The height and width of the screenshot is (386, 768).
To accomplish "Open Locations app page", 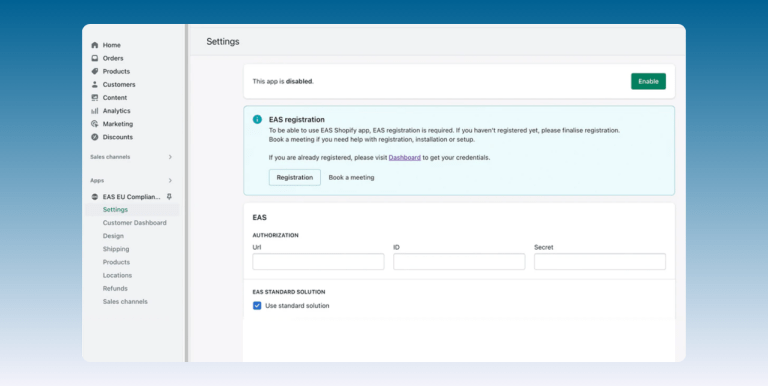I will [x=117, y=275].
